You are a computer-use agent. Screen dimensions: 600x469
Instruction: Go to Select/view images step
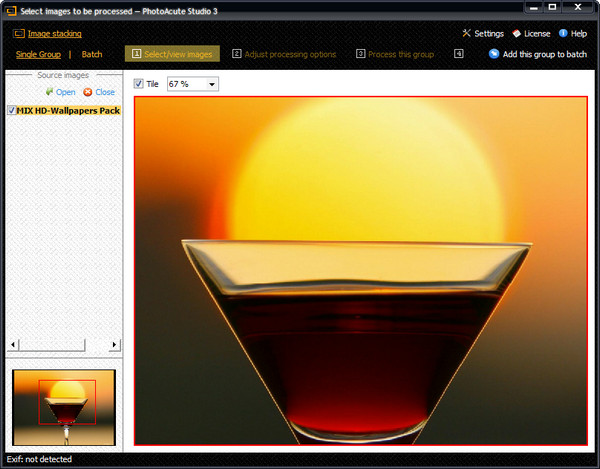172,54
